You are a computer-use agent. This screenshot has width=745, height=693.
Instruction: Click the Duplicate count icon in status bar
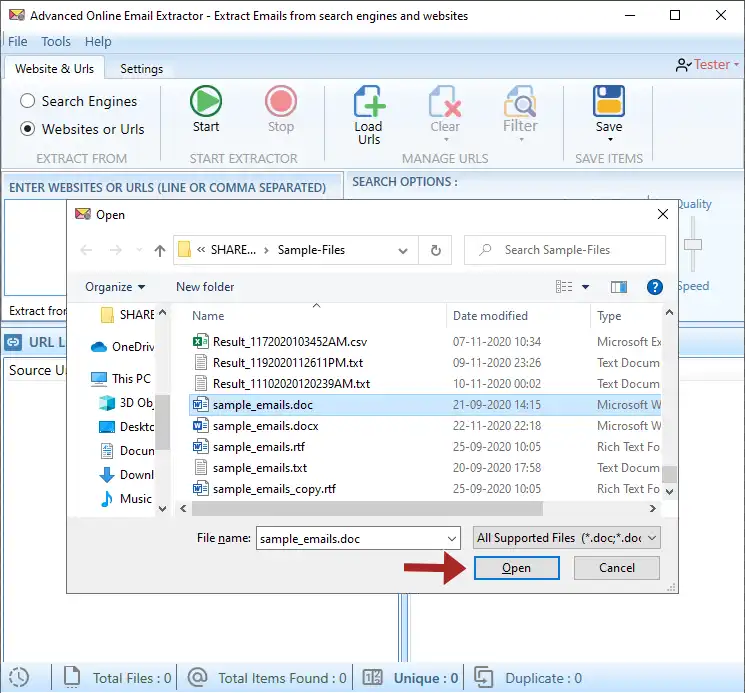483,677
